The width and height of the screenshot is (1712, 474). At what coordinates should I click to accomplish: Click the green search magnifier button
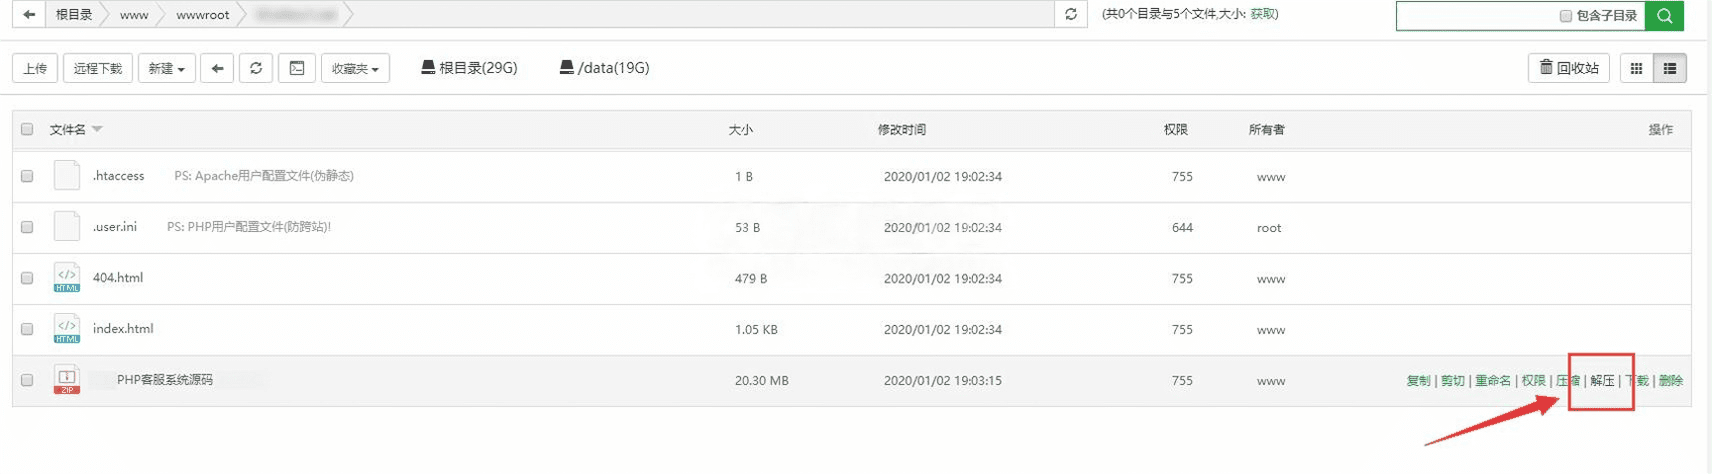1664,15
